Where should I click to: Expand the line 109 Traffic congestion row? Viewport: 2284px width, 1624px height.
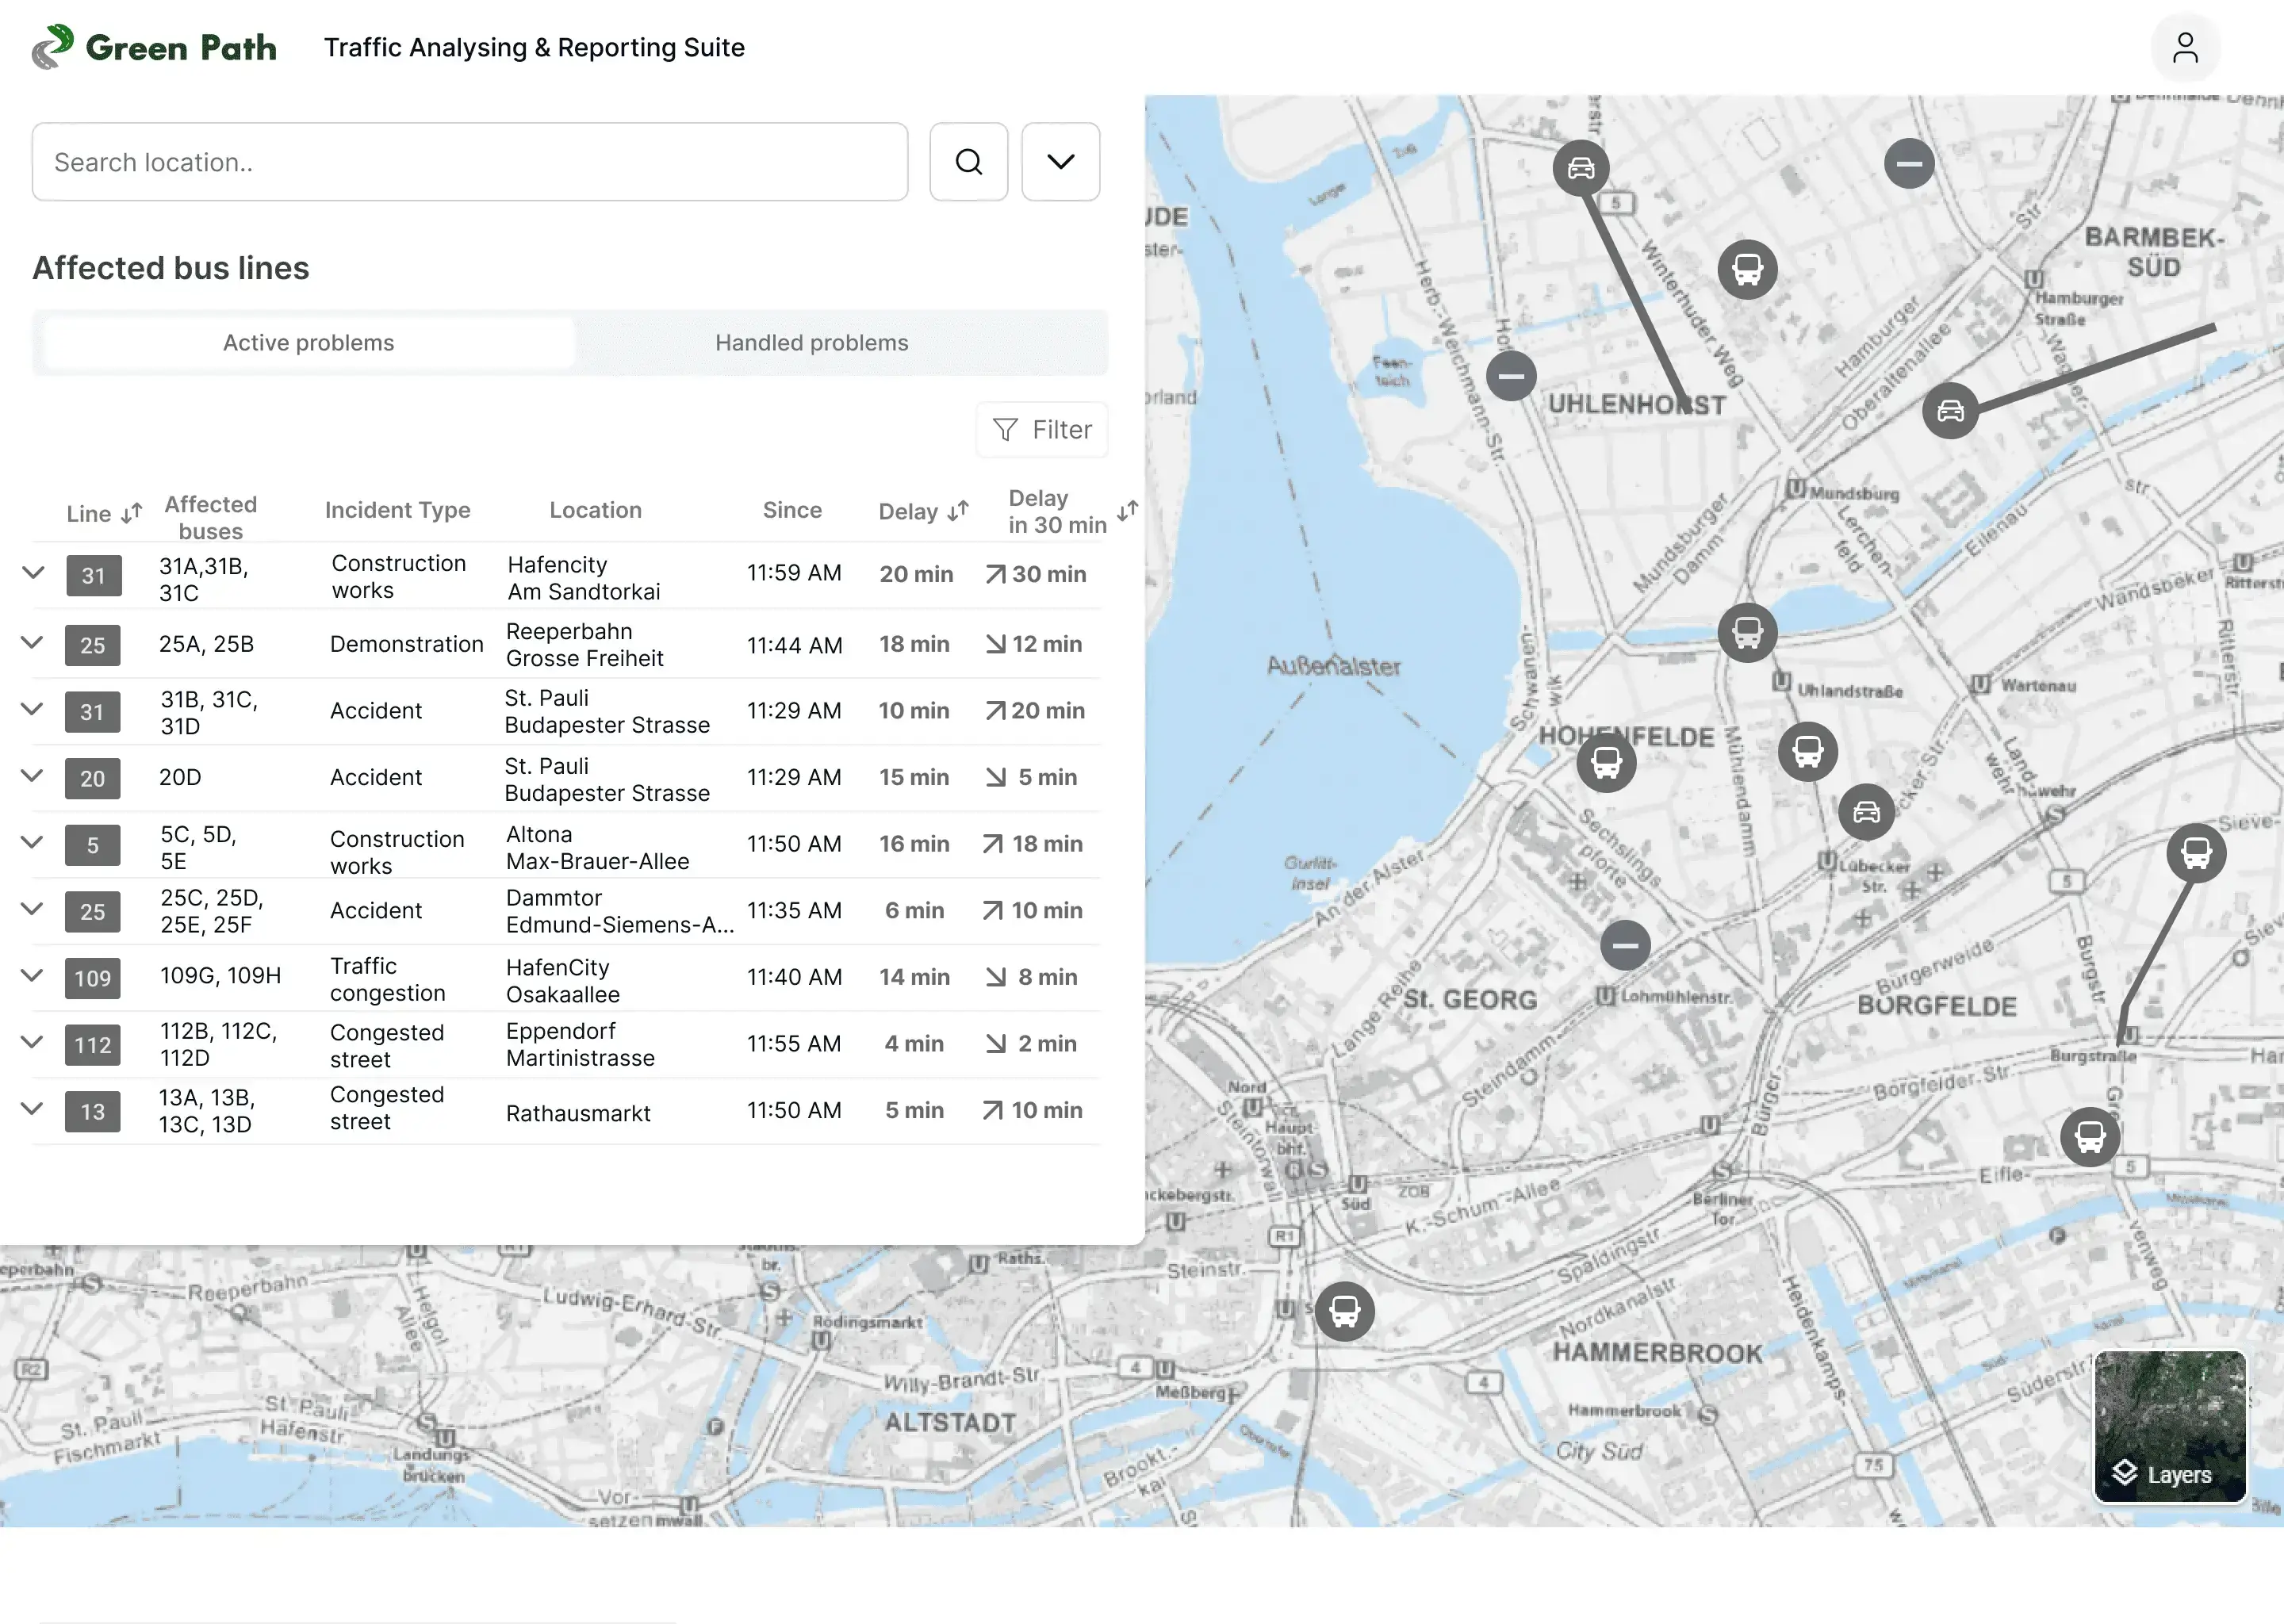tap(33, 976)
